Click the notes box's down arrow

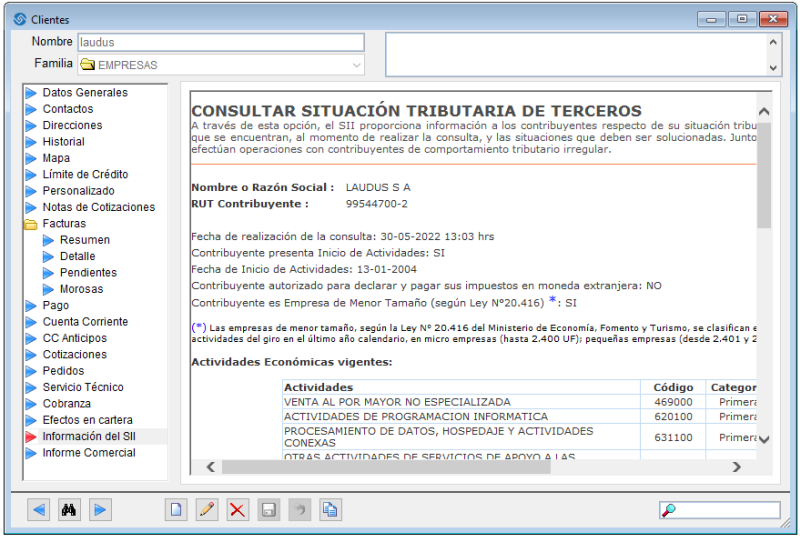(x=773, y=67)
